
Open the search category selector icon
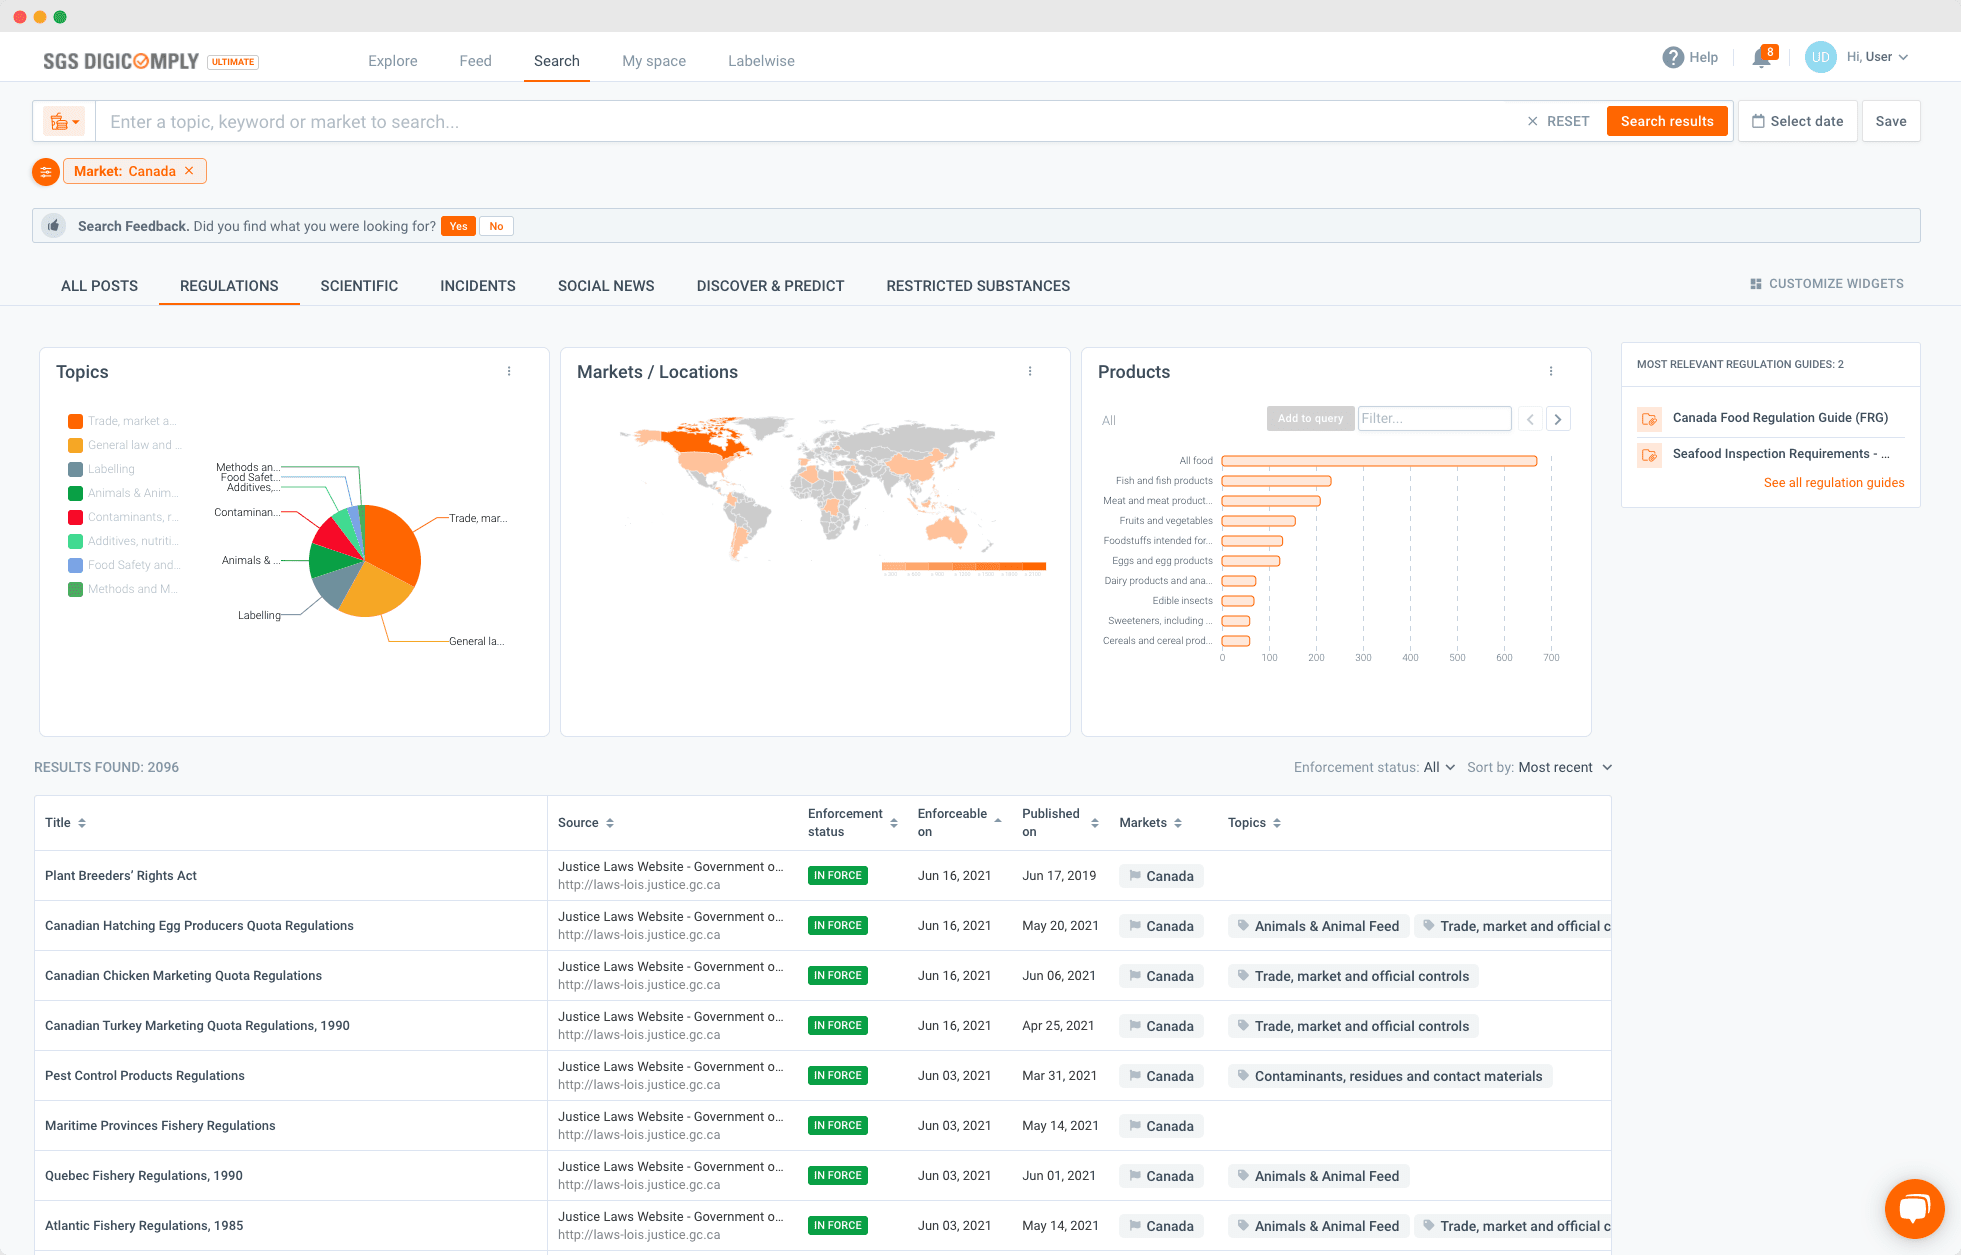(64, 121)
